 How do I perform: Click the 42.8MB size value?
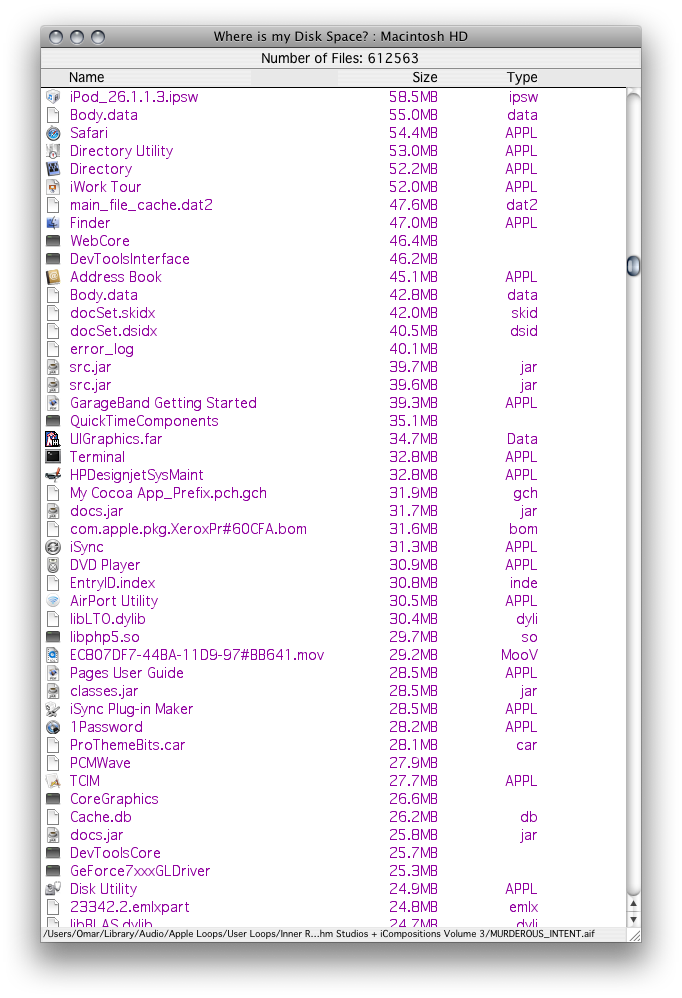click(414, 295)
